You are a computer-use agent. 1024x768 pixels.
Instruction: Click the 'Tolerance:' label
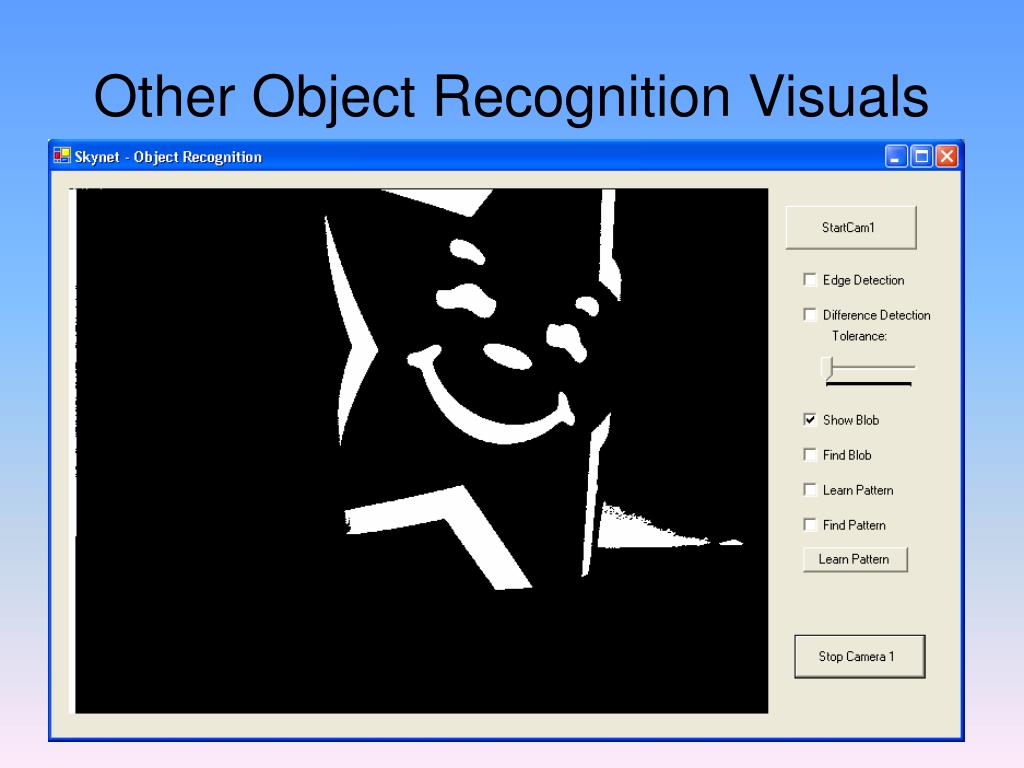point(859,336)
